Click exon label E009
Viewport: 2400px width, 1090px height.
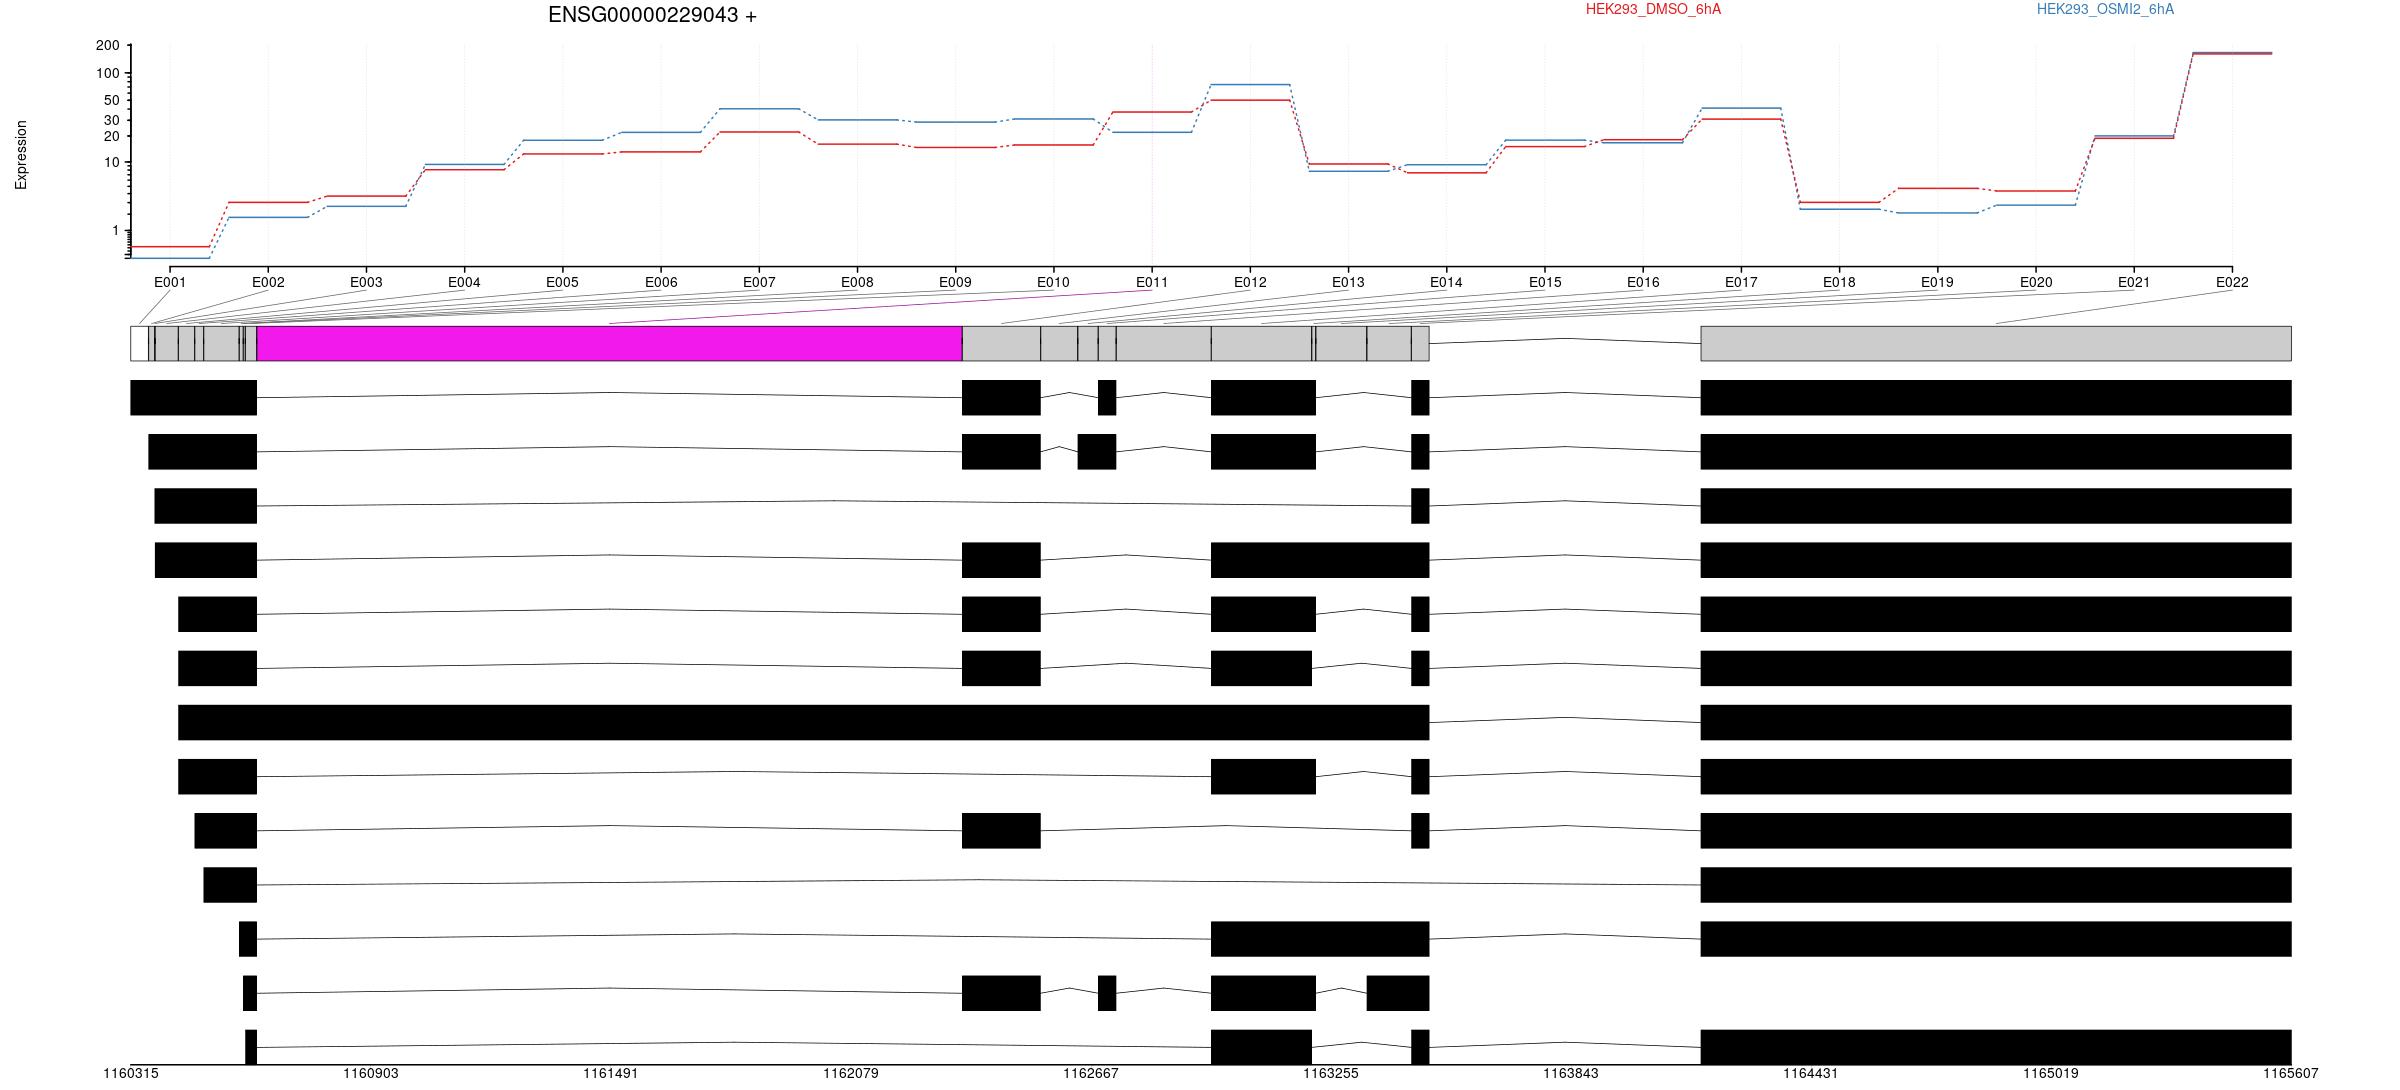[x=955, y=282]
